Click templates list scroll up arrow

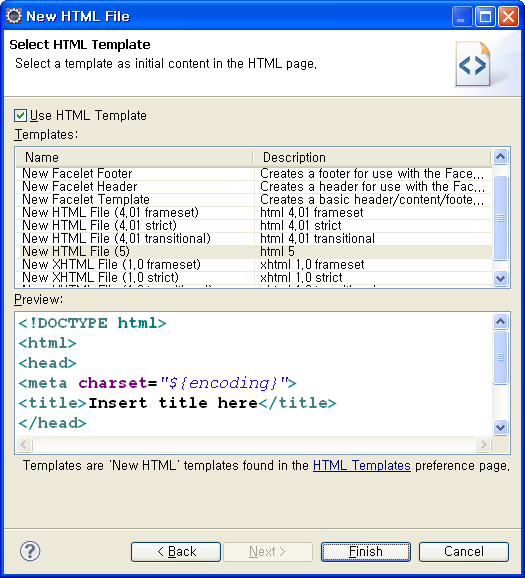click(501, 156)
